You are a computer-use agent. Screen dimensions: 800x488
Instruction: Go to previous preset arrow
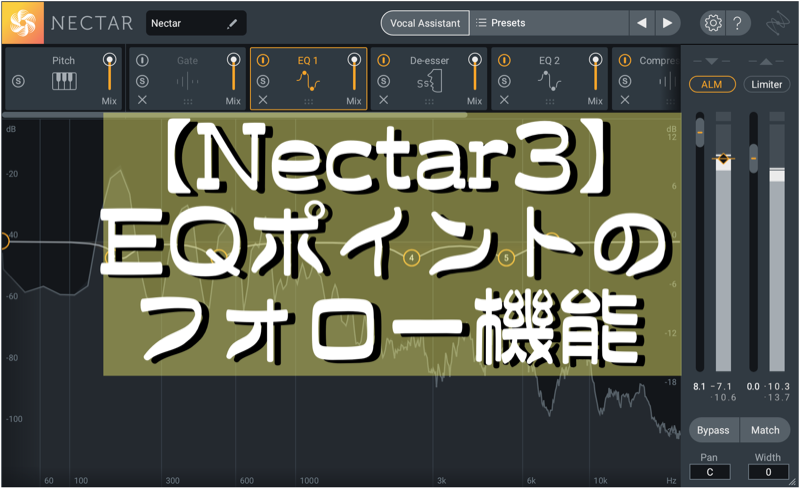(642, 23)
